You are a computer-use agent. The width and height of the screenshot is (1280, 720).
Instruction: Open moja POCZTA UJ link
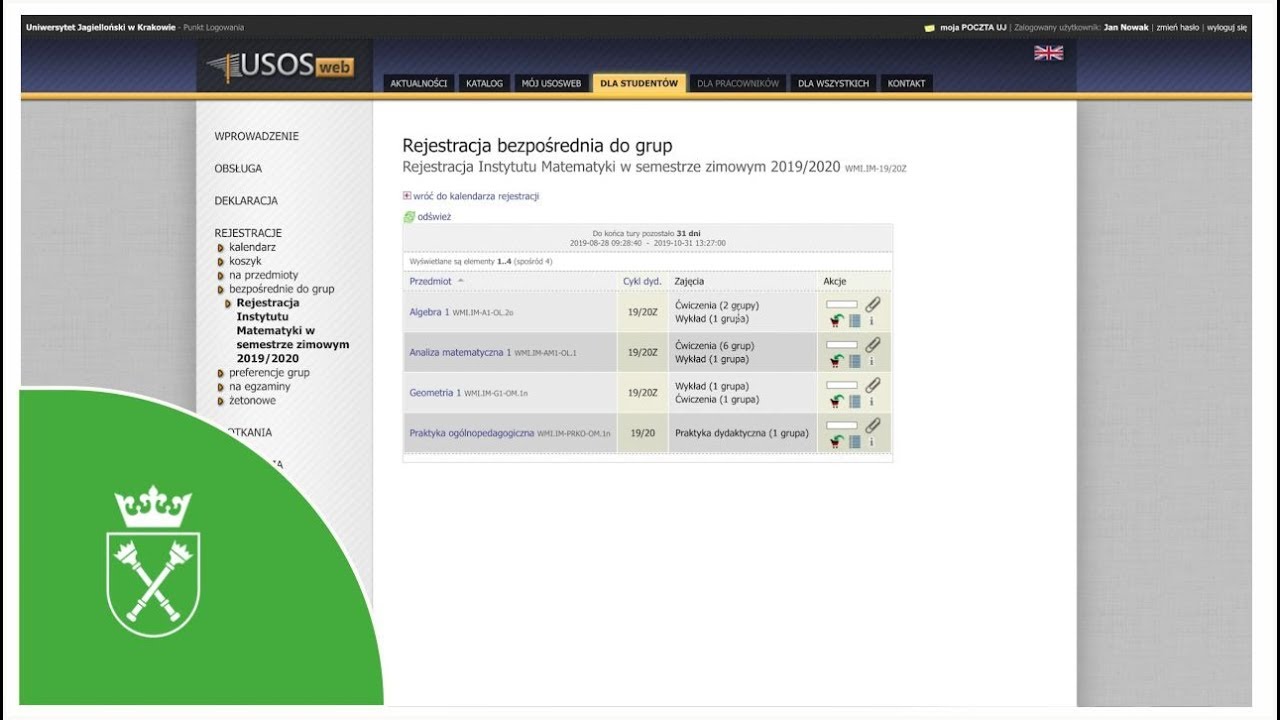coord(973,28)
